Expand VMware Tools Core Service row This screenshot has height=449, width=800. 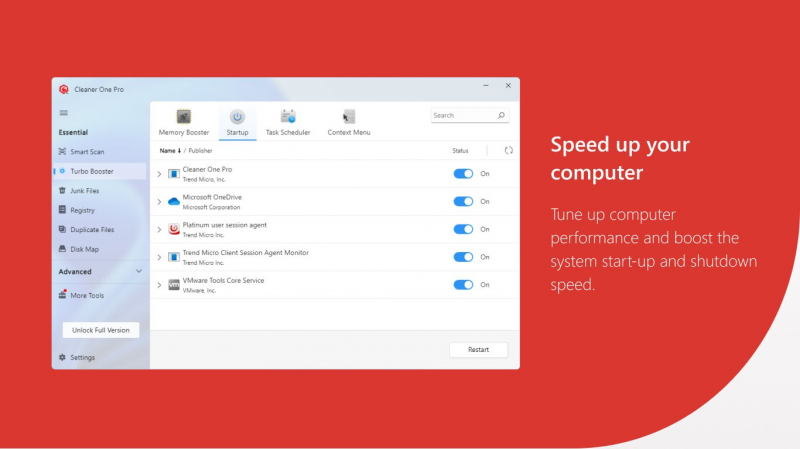pos(159,285)
